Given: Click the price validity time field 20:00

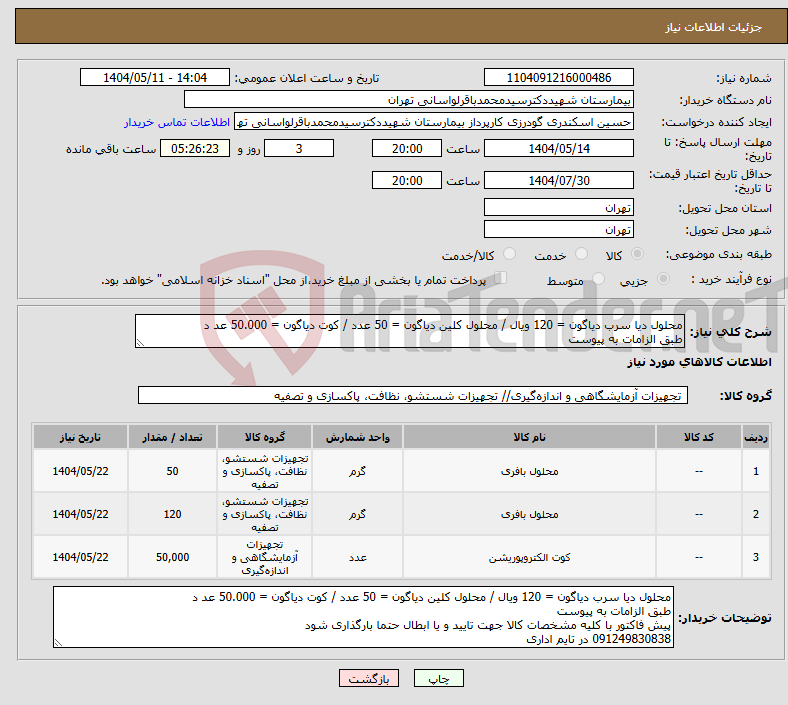Looking at the screenshot, I should pyautogui.click(x=407, y=180).
